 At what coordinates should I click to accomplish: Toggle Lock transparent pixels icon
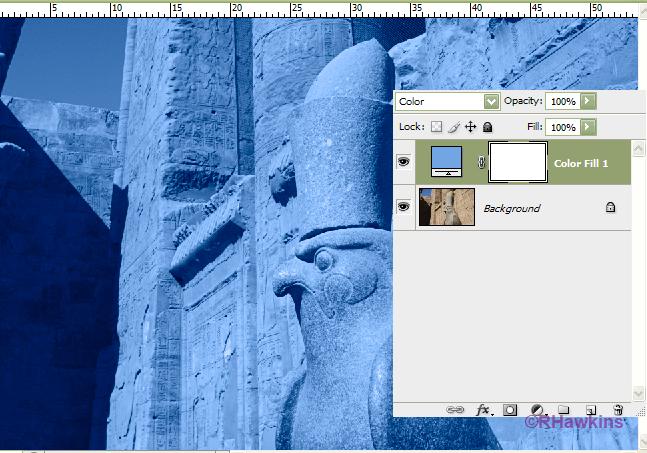tap(436, 127)
